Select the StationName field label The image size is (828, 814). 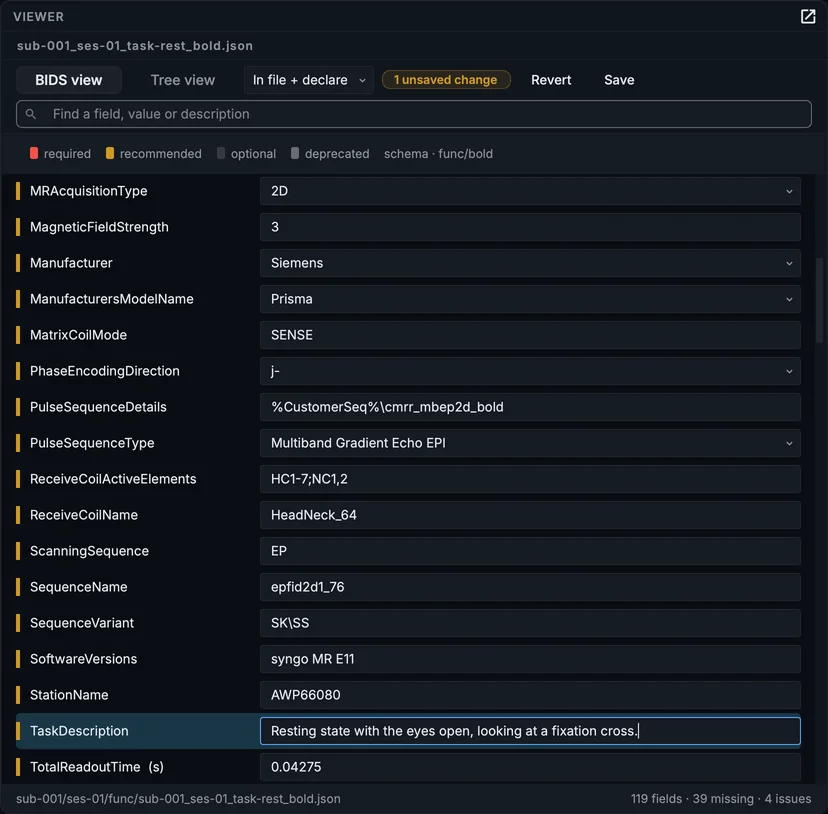tap(69, 695)
